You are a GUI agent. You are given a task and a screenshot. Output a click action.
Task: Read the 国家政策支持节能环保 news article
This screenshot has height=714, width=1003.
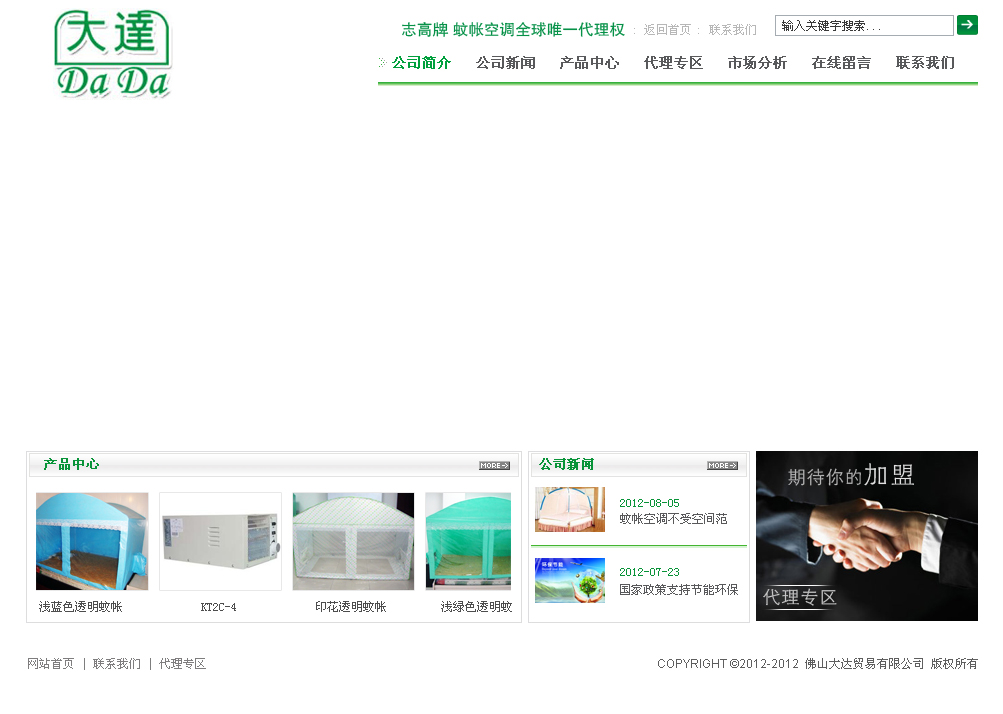[x=678, y=590]
